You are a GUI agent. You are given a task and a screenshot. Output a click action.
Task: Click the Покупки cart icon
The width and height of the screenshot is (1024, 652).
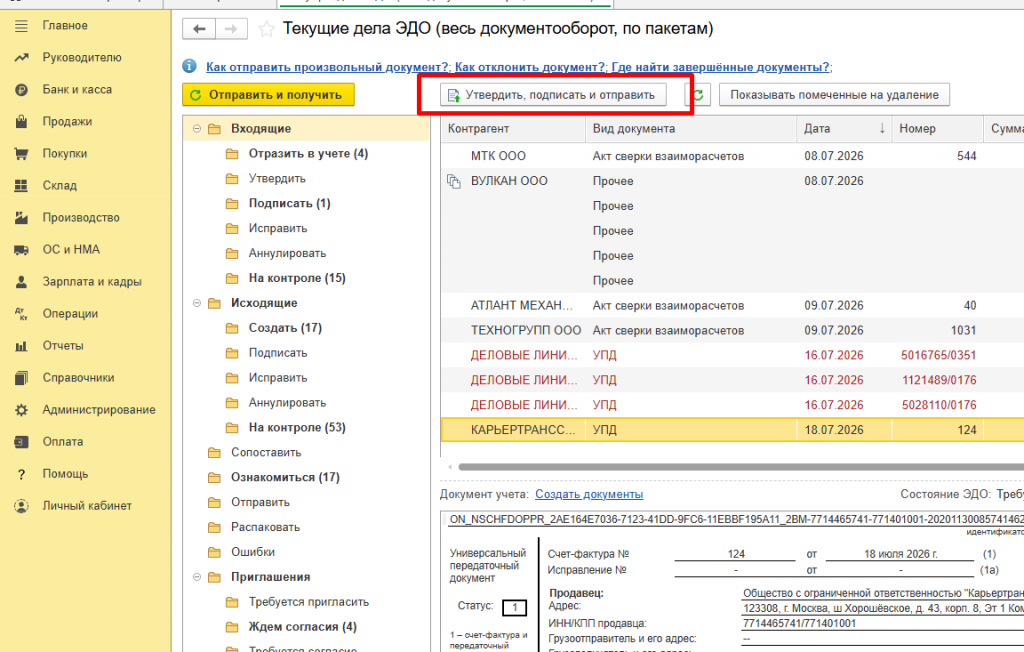22,154
